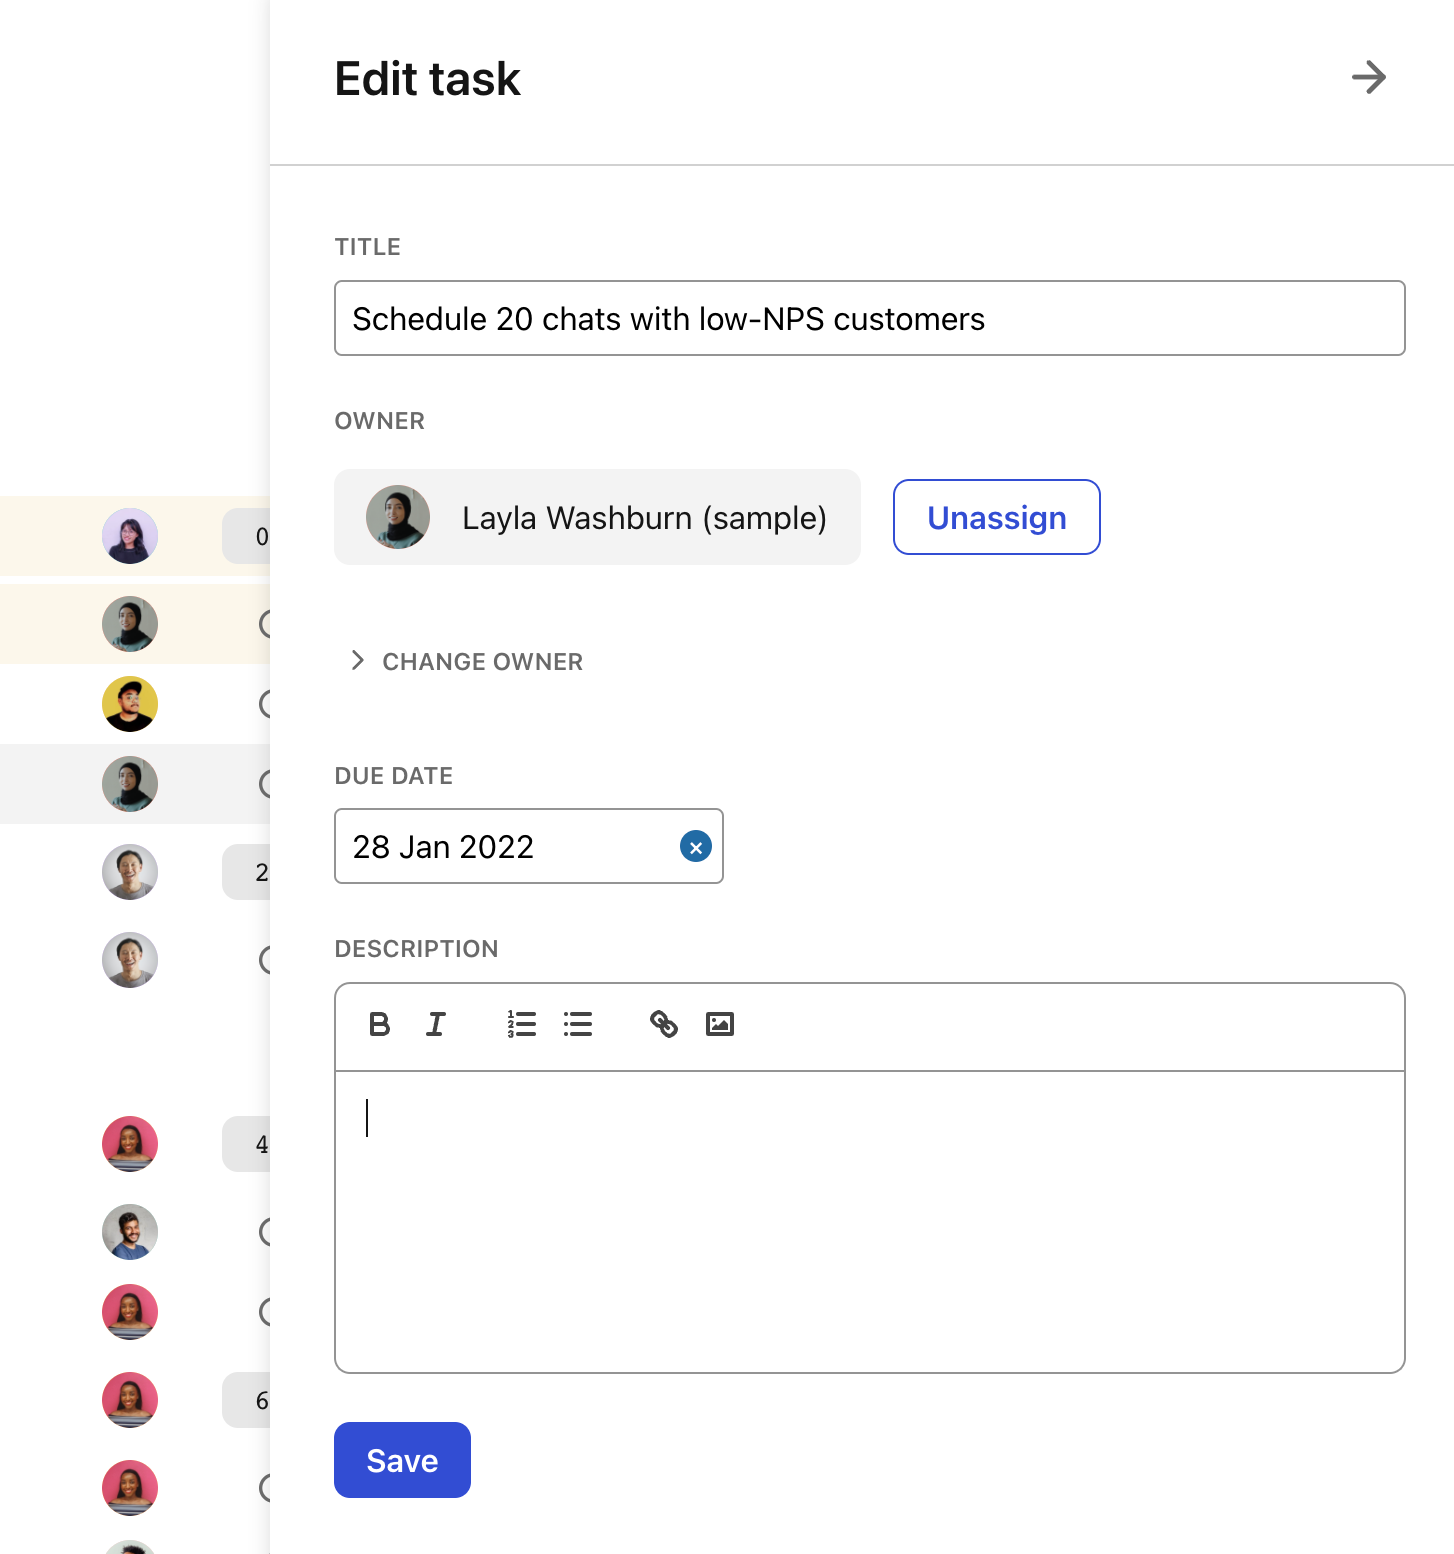Screen dimensions: 1454x1554
Task: Save the edited task
Action: [402, 1460]
